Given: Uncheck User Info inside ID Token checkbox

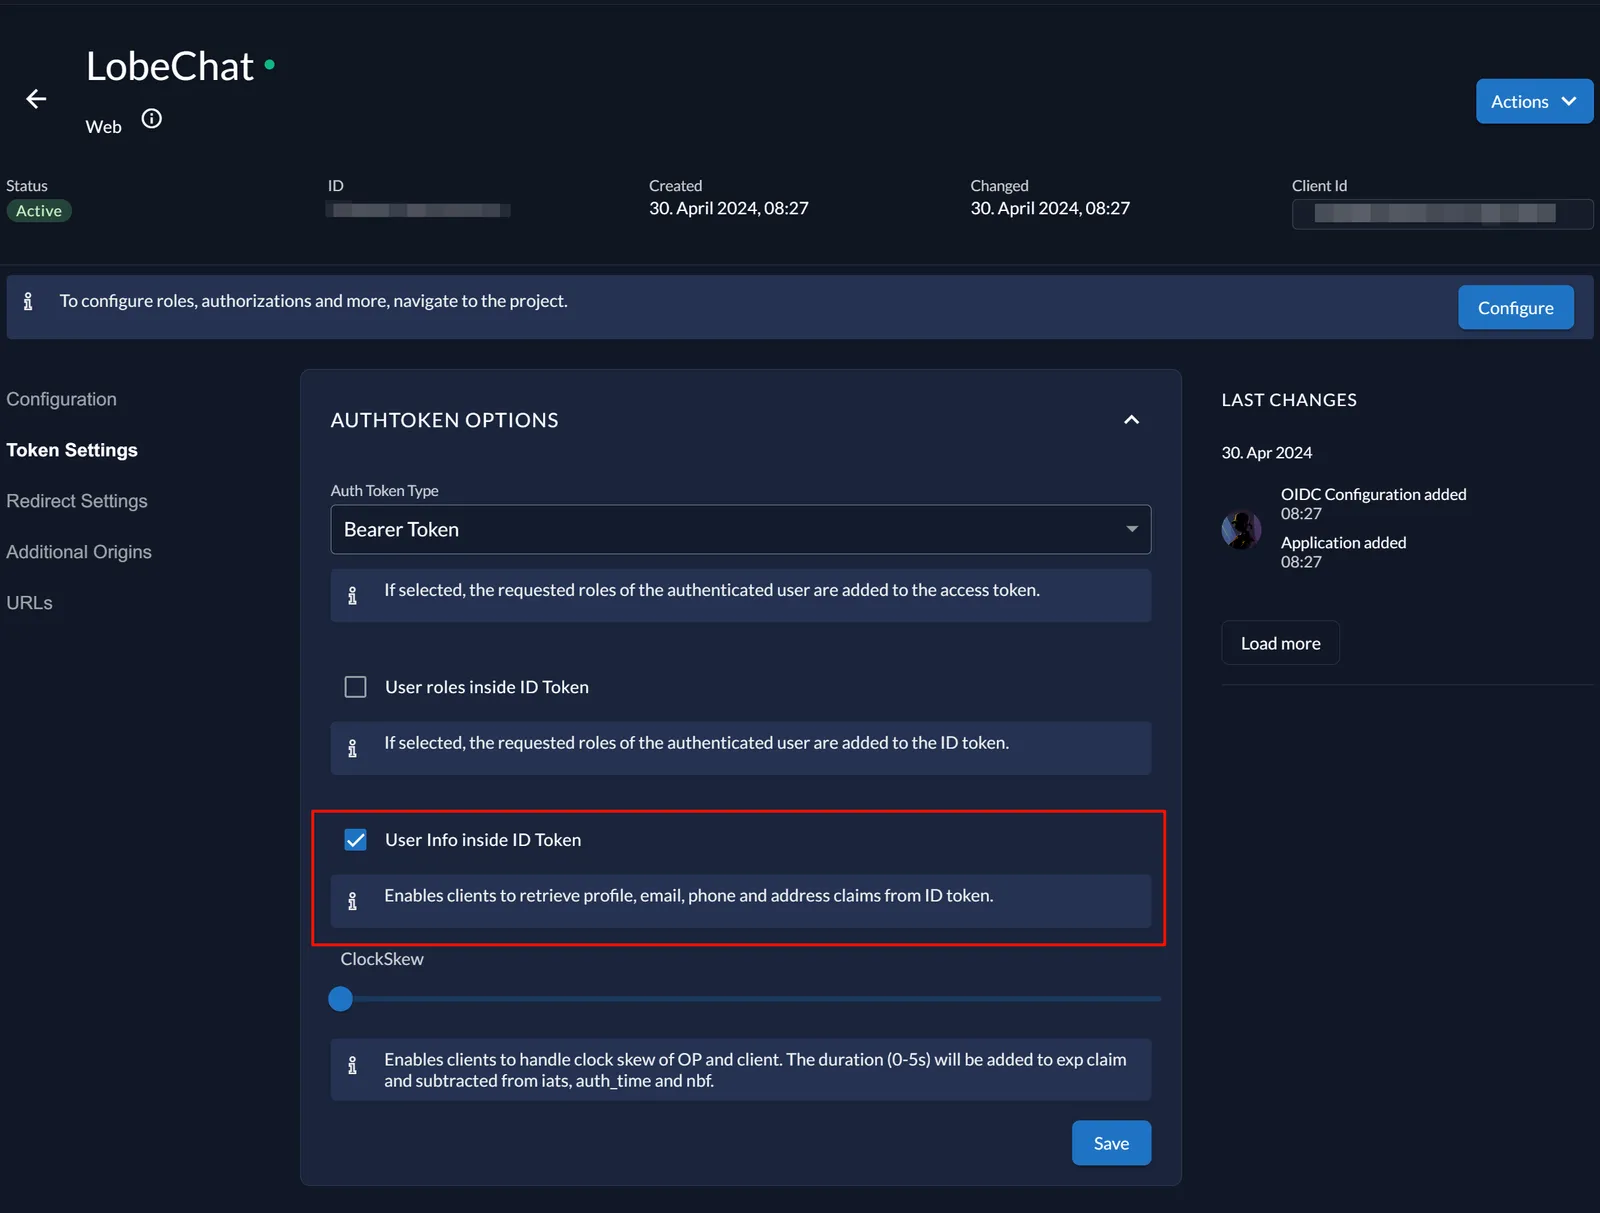Looking at the screenshot, I should [355, 840].
